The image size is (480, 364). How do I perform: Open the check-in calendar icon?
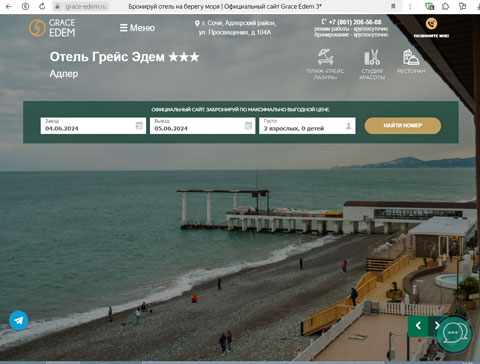(139, 125)
